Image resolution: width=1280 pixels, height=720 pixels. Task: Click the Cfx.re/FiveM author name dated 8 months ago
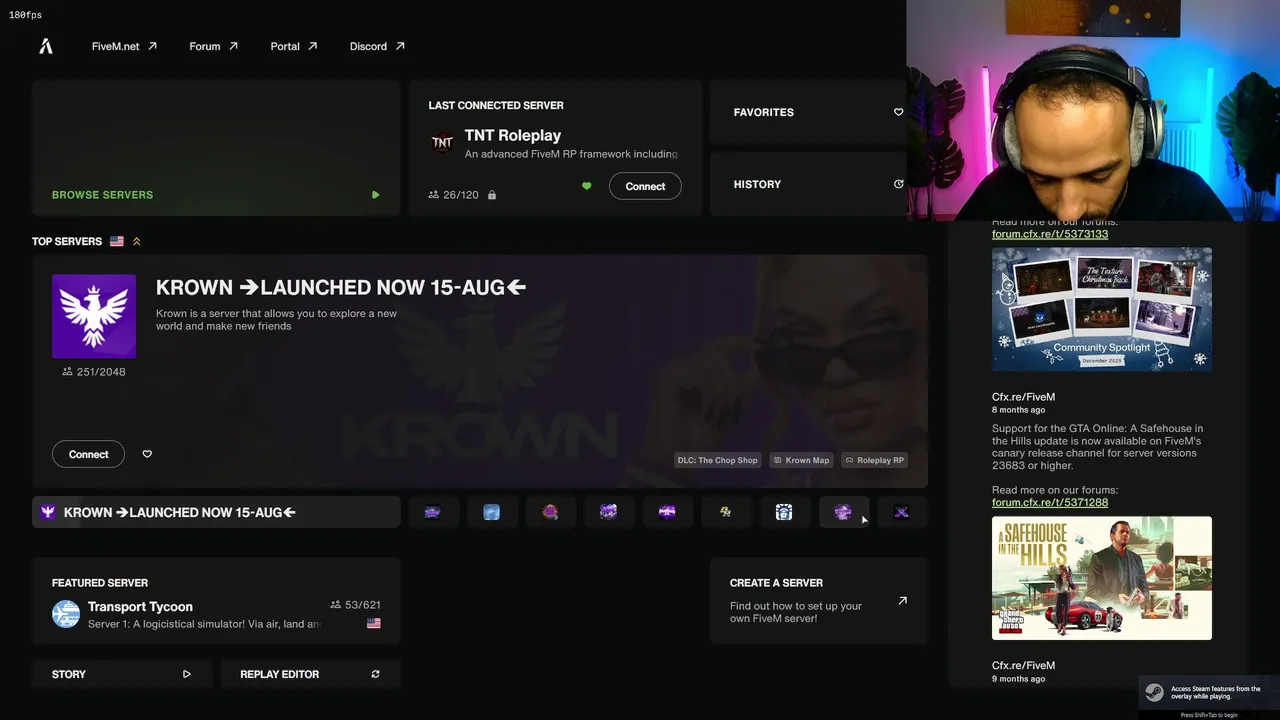tap(1023, 397)
